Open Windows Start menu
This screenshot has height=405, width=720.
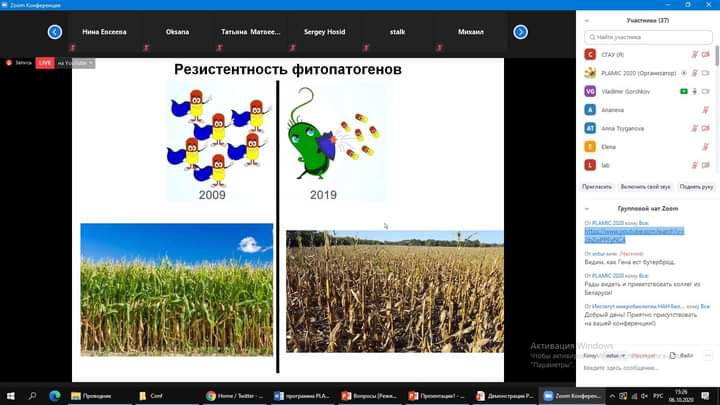pos(10,396)
